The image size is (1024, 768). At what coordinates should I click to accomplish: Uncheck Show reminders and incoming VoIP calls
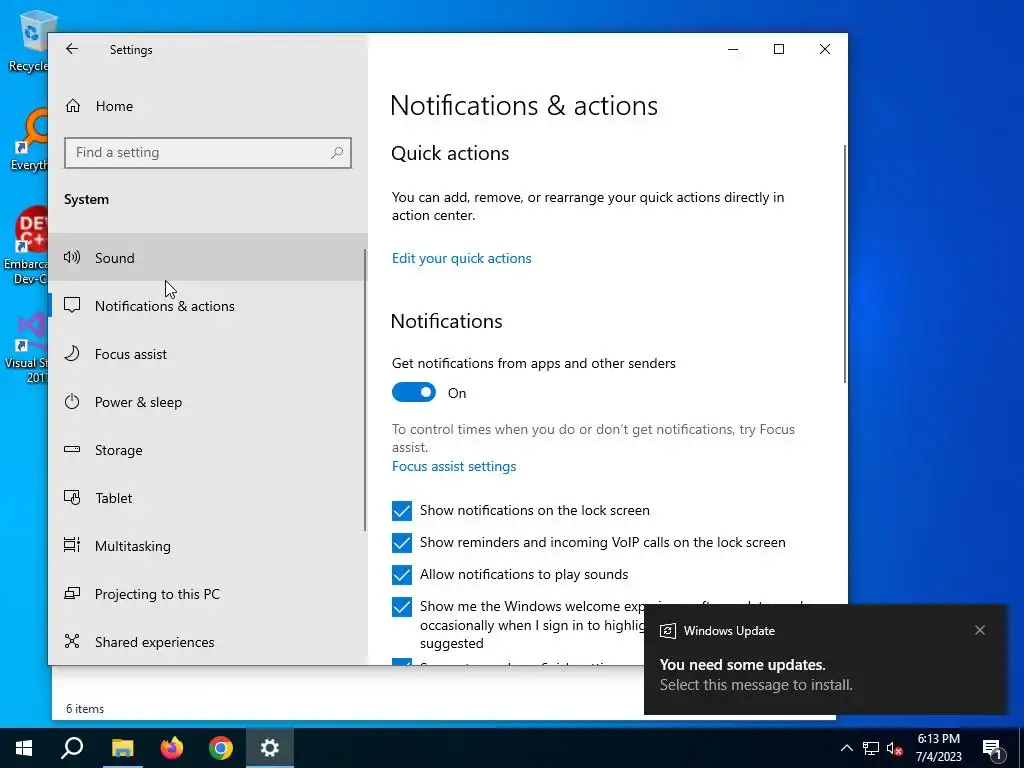coord(402,543)
